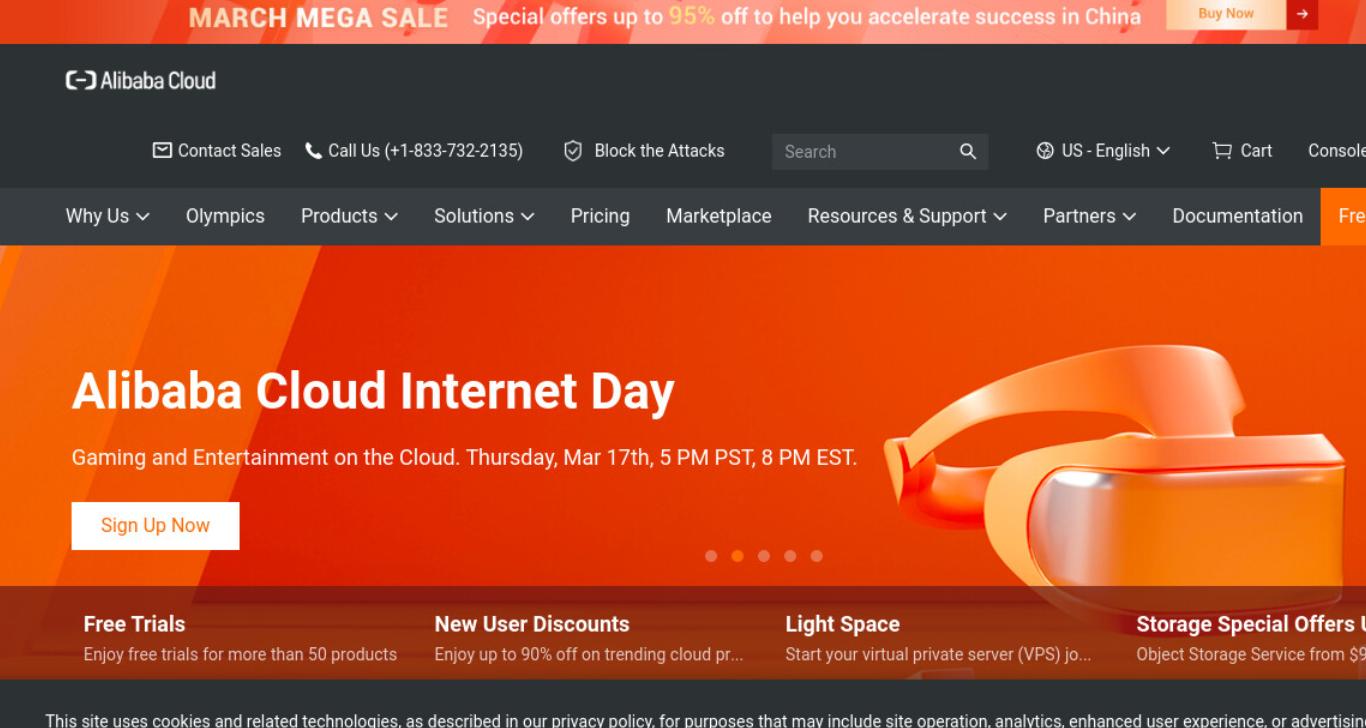Select the active second carousel dot
The width and height of the screenshot is (1366, 728).
(737, 556)
